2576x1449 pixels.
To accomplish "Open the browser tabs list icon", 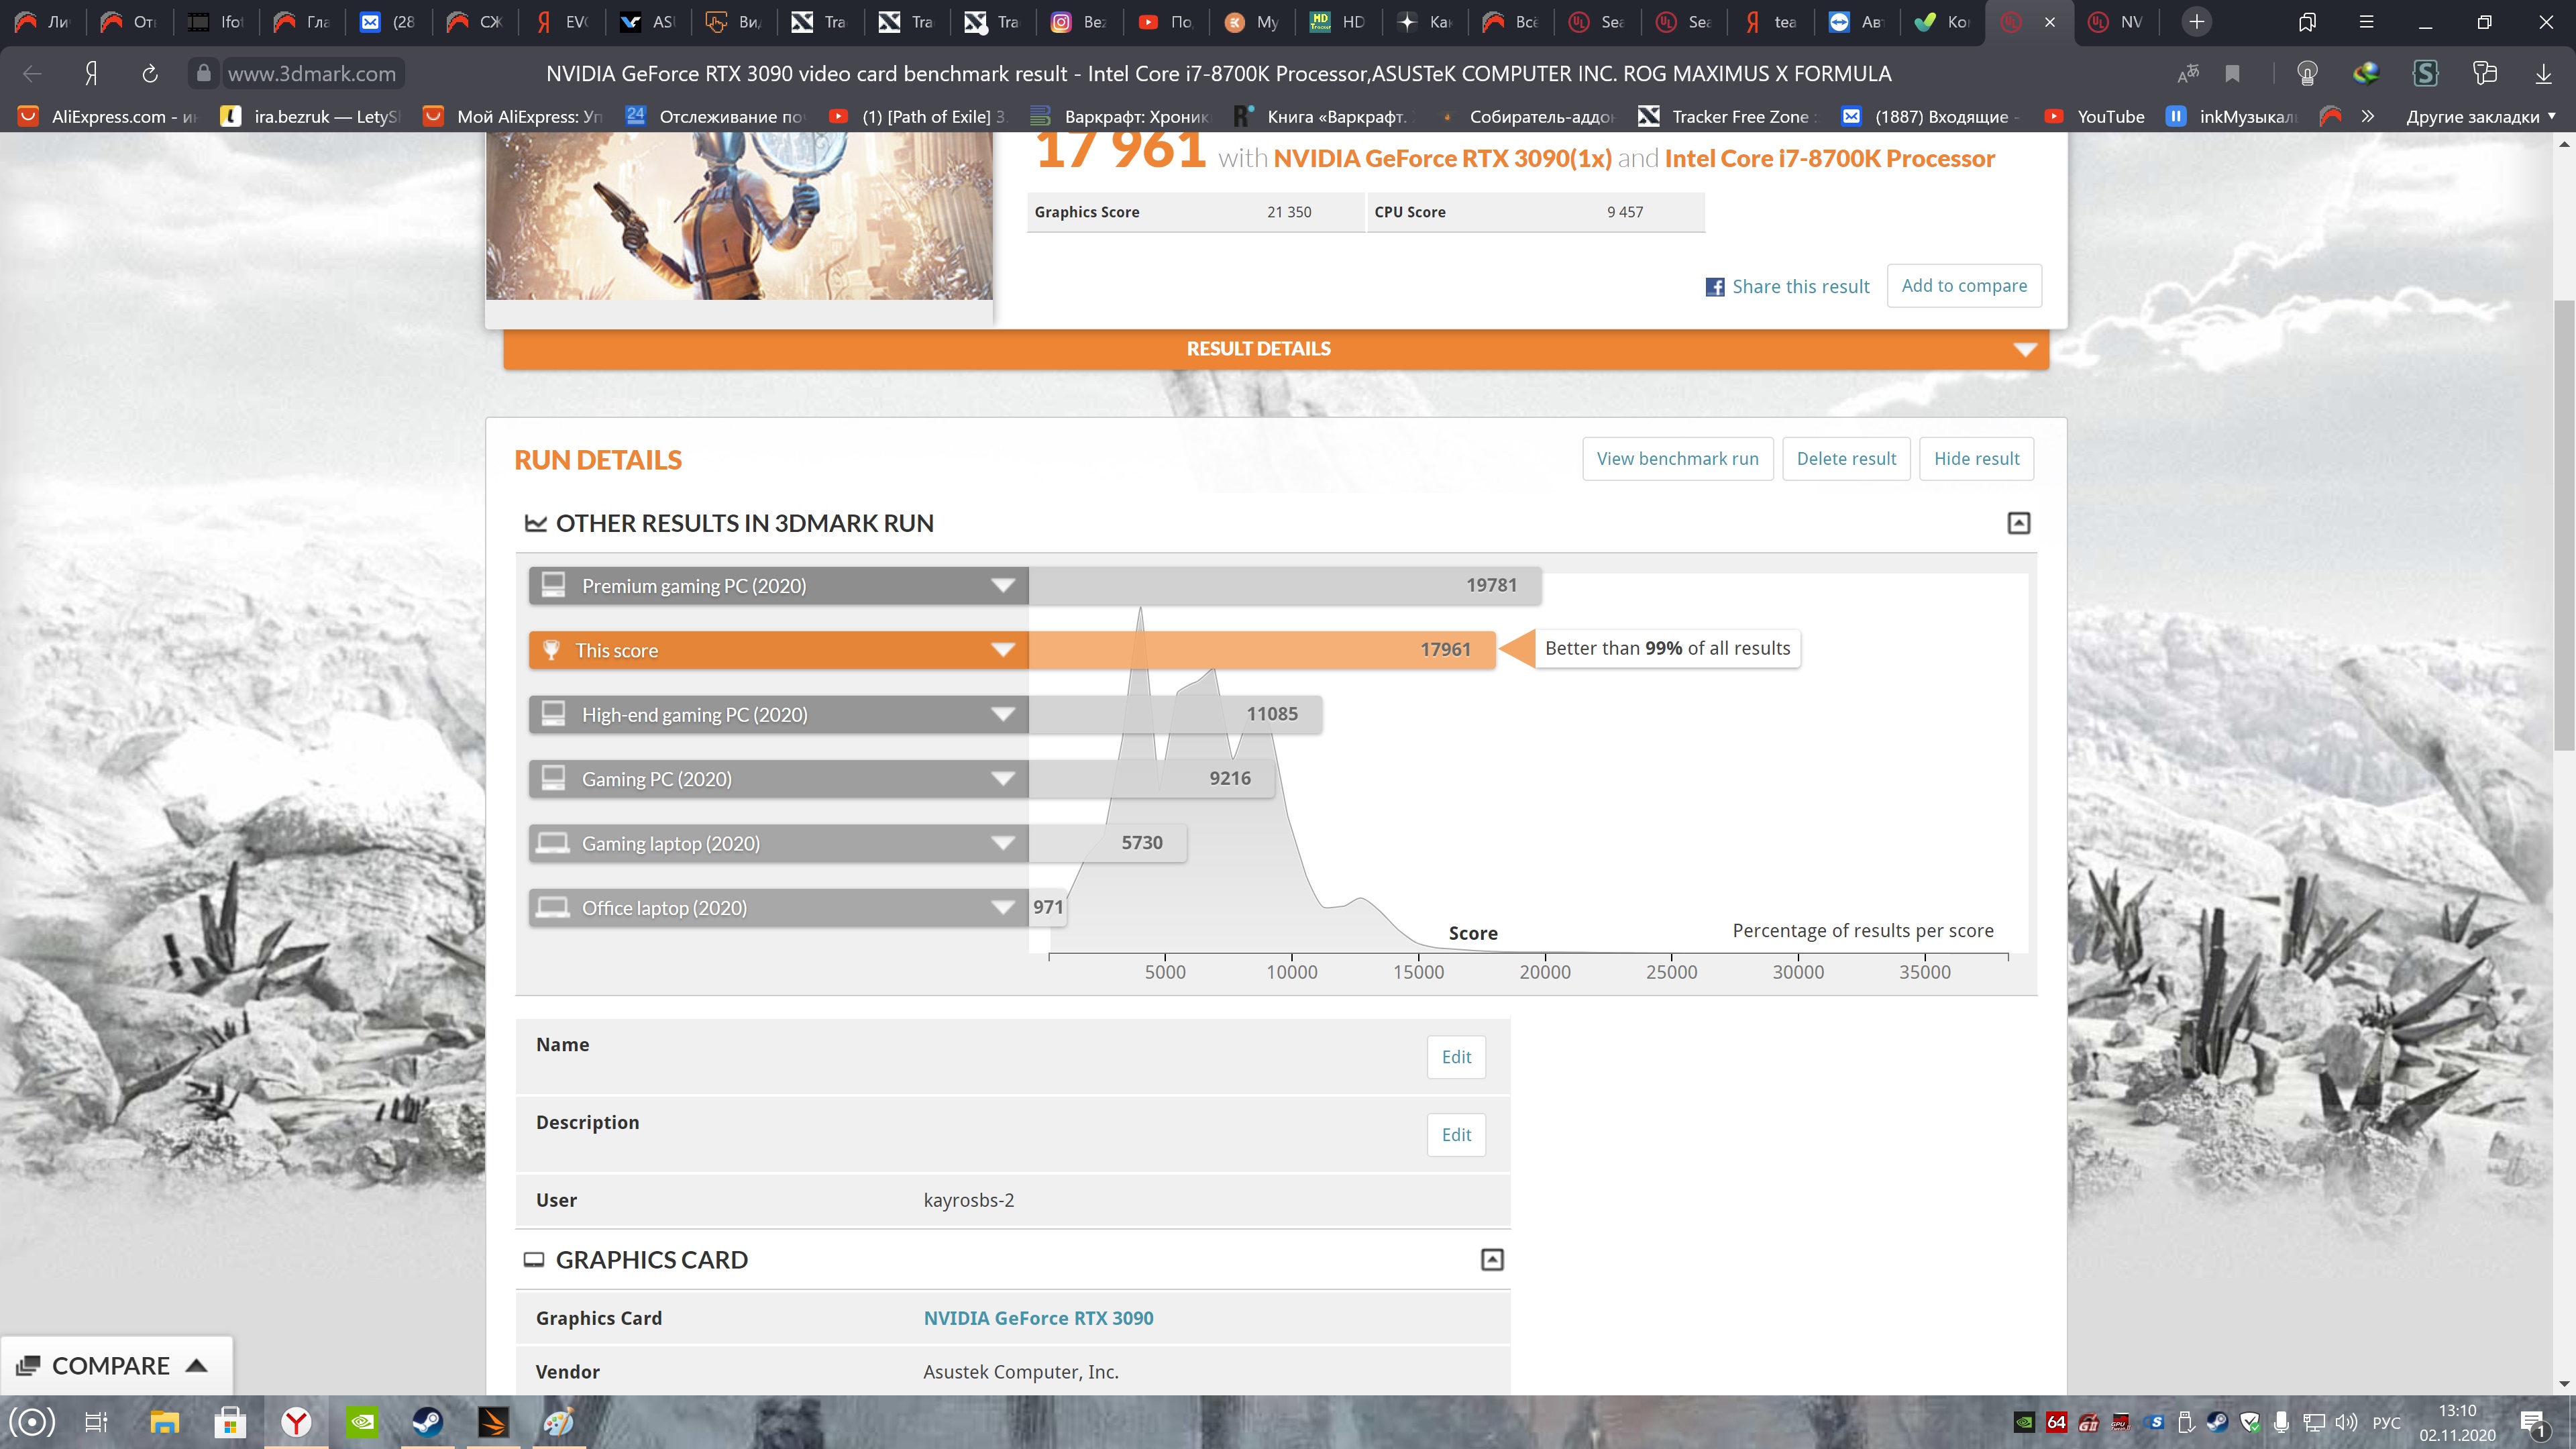I will click(2307, 22).
